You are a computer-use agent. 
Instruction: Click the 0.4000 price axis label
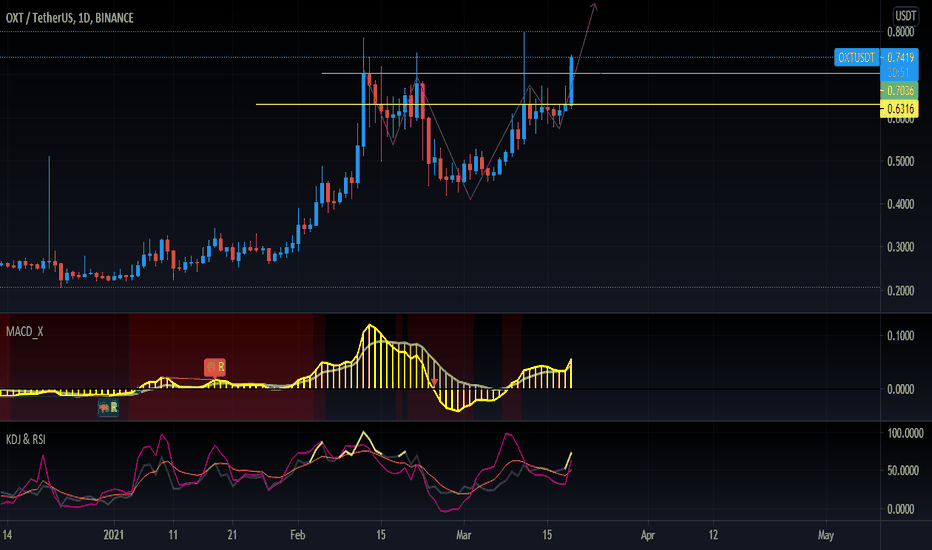(900, 204)
